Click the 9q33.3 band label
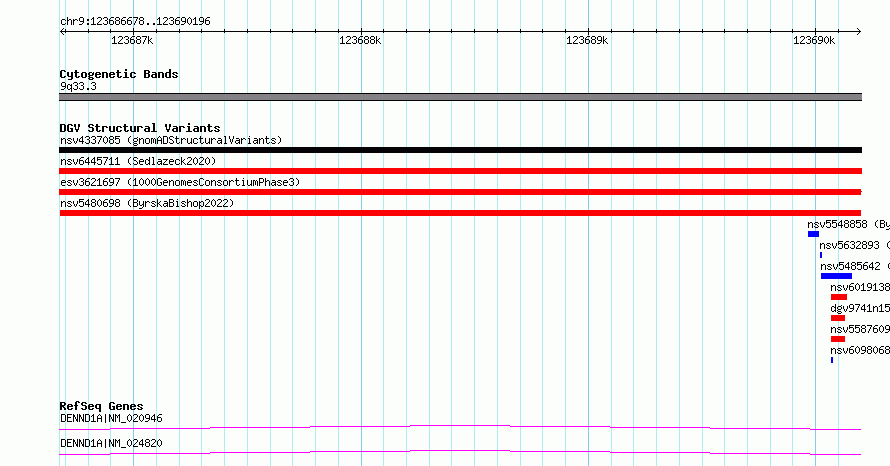This screenshot has width=890, height=466. [78, 86]
